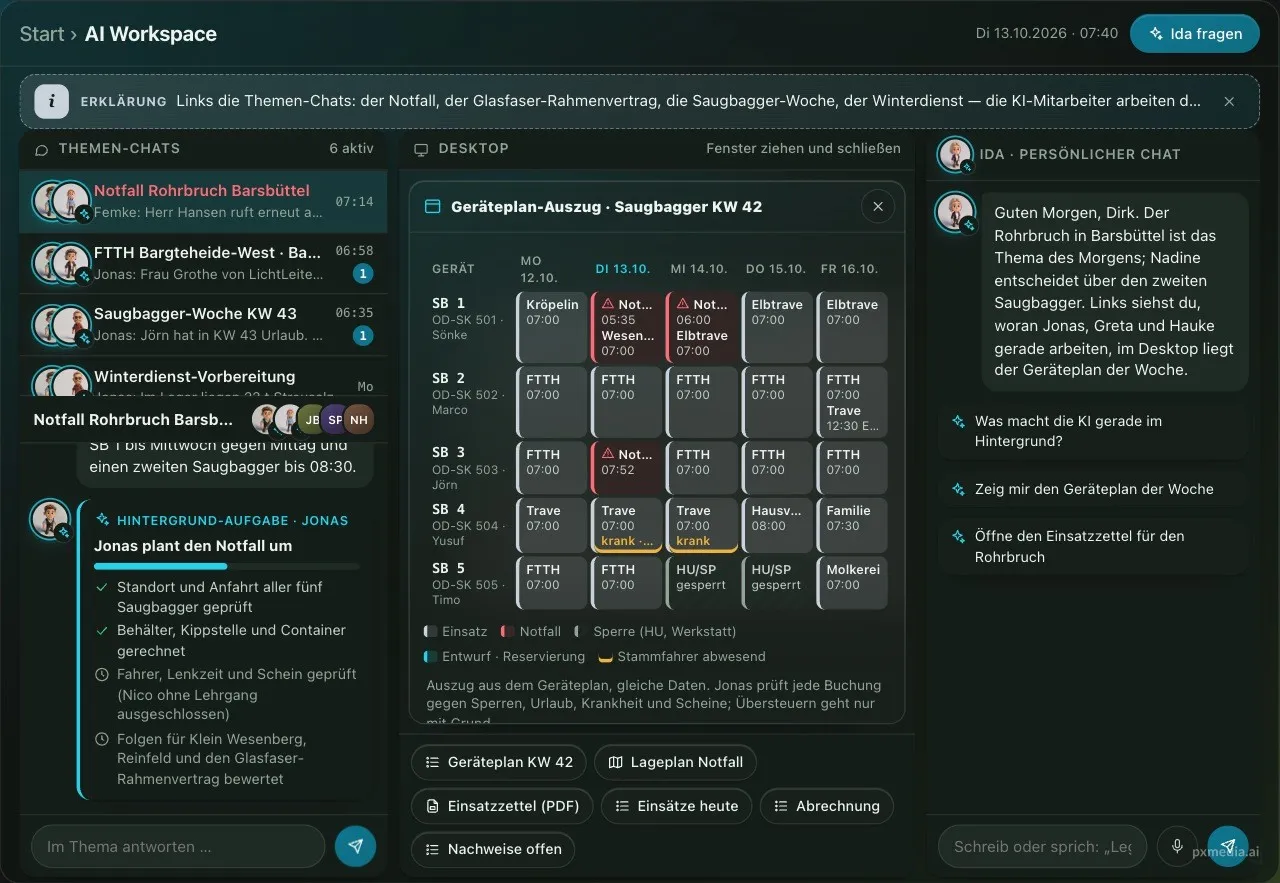Focus the Schreib oder sprich input field
The image size is (1280, 883).
pos(1043,846)
